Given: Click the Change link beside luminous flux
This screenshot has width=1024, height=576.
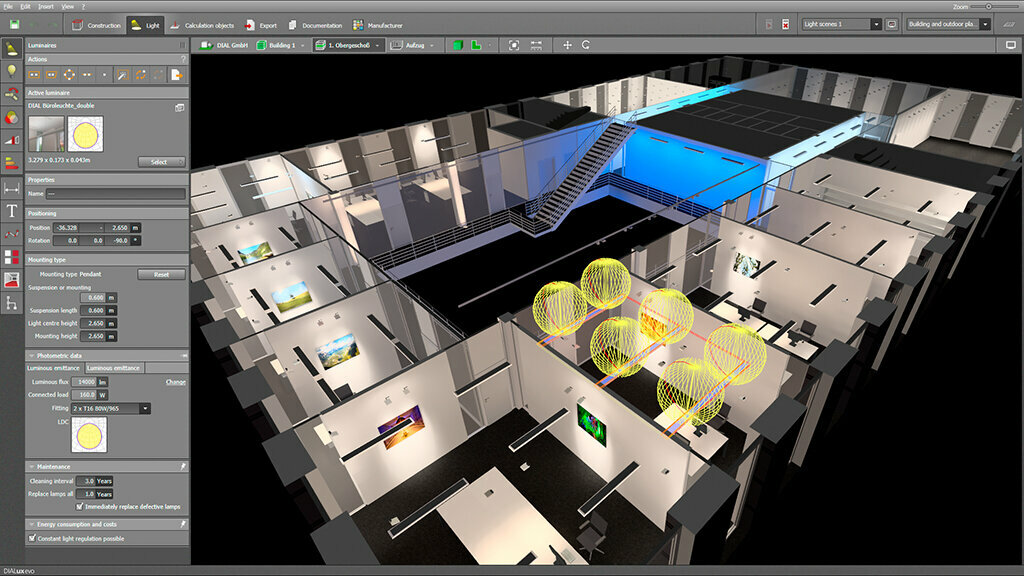Looking at the screenshot, I should click(176, 382).
